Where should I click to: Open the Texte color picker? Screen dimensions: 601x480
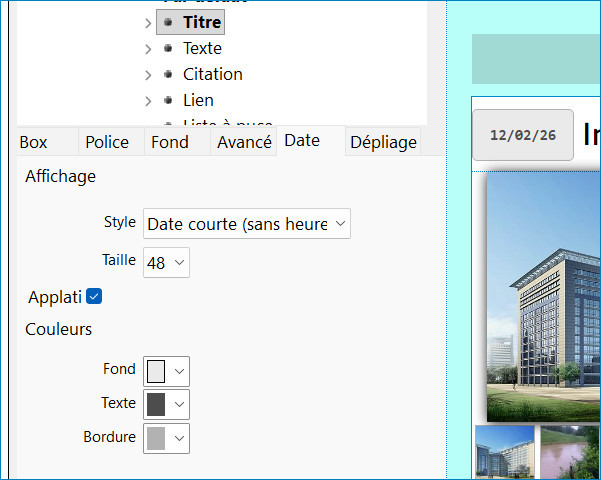click(x=166, y=404)
